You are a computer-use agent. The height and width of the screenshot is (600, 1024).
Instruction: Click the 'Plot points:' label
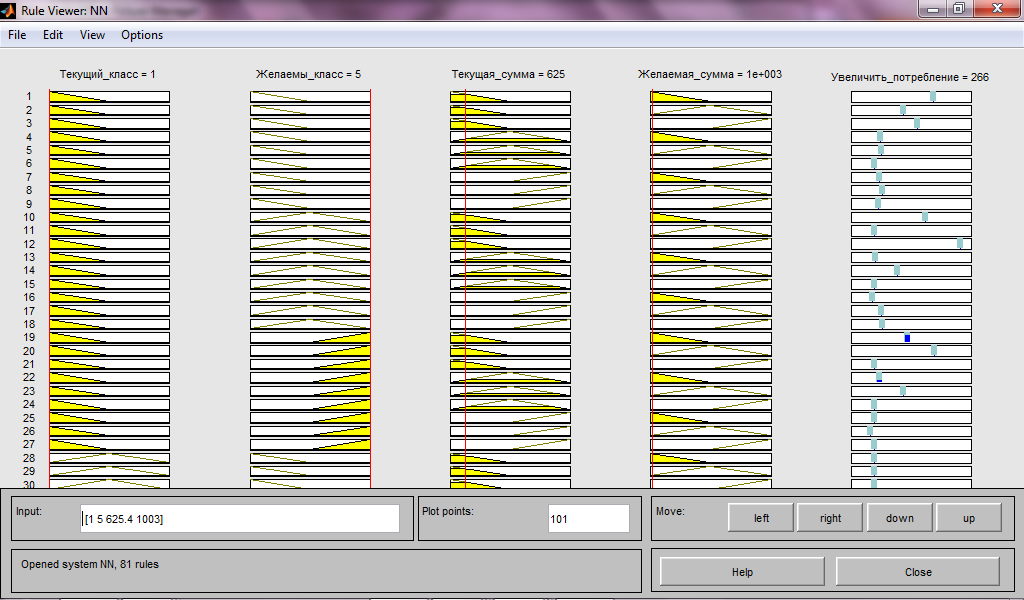(448, 511)
